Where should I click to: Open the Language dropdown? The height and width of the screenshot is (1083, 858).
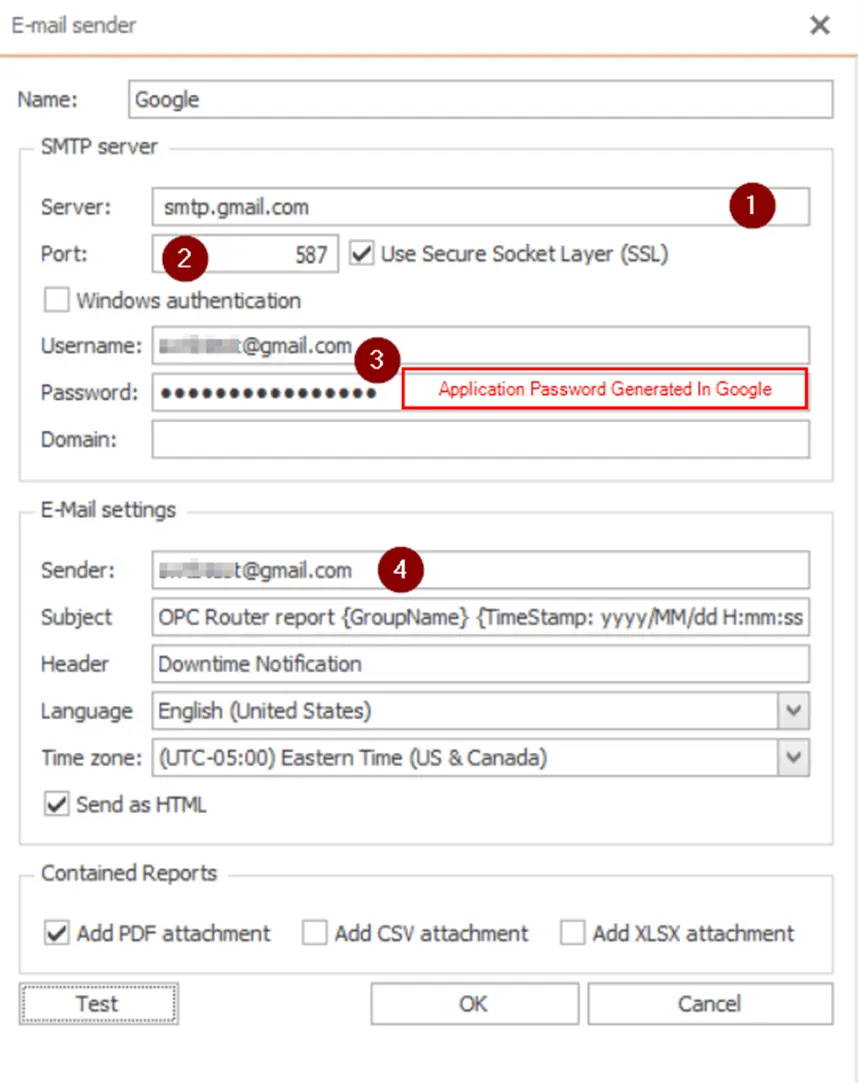(793, 711)
